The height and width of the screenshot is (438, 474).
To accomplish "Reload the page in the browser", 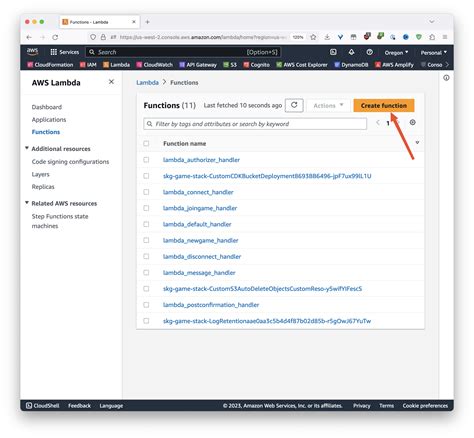I will point(55,37).
